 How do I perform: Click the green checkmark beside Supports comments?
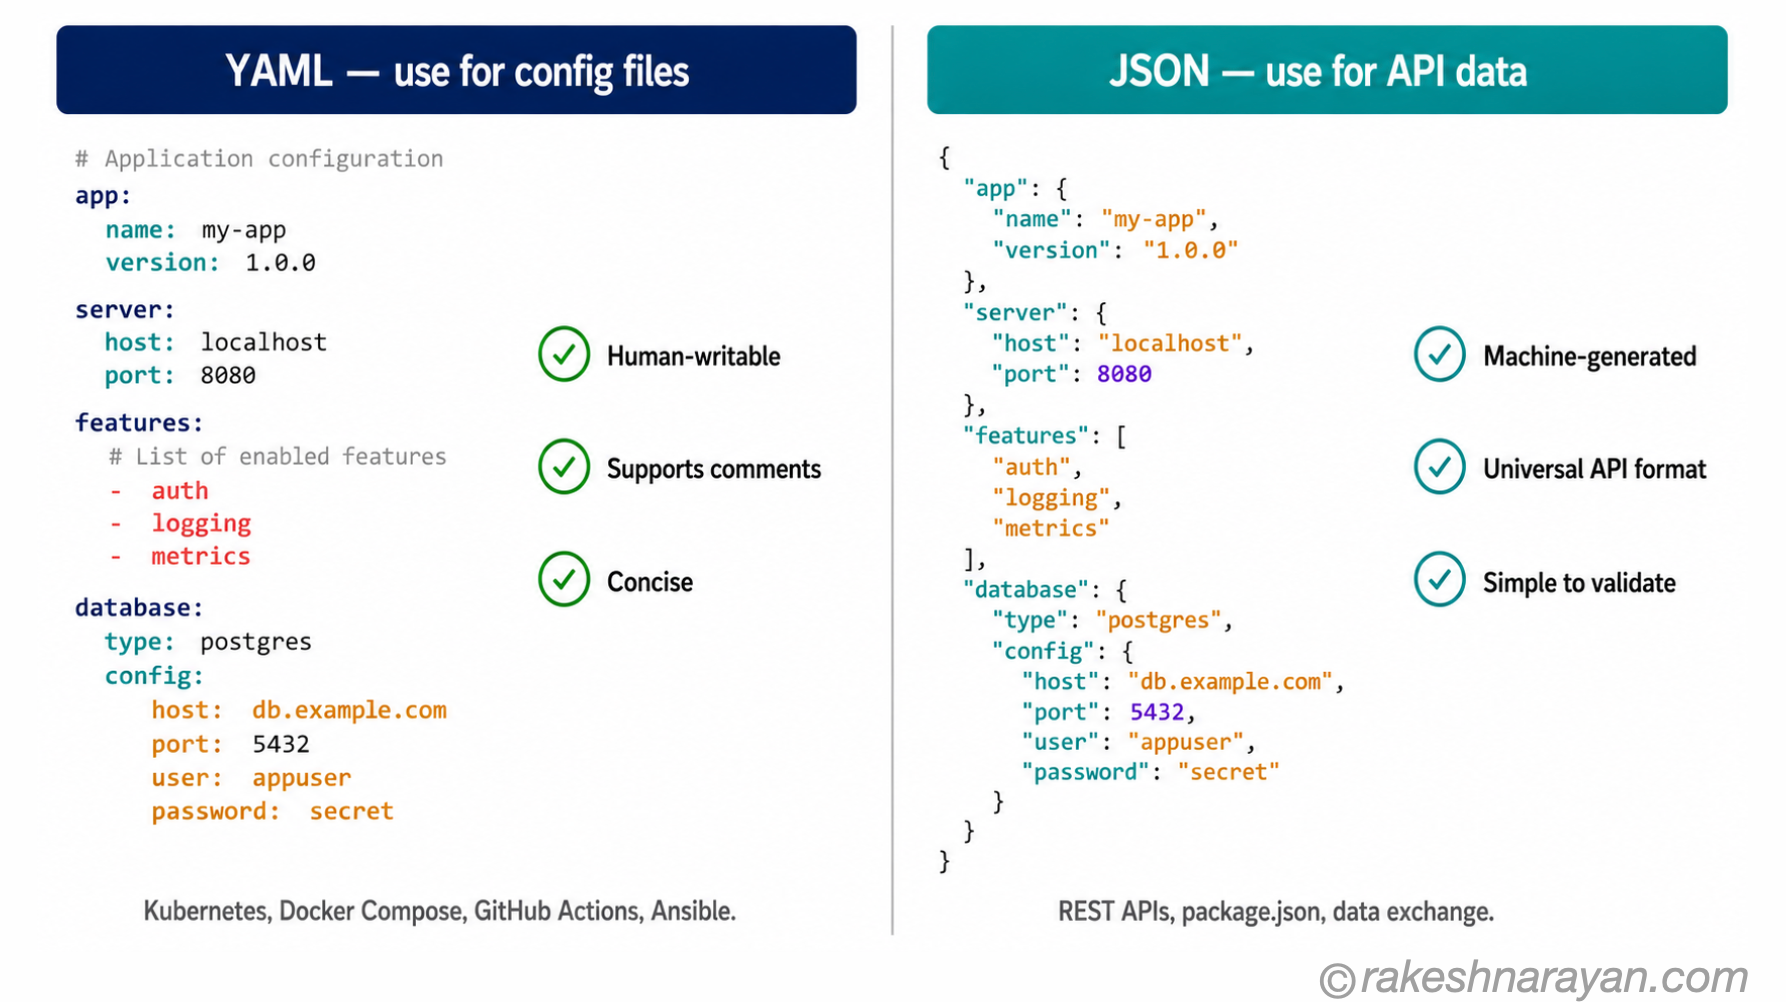(564, 467)
